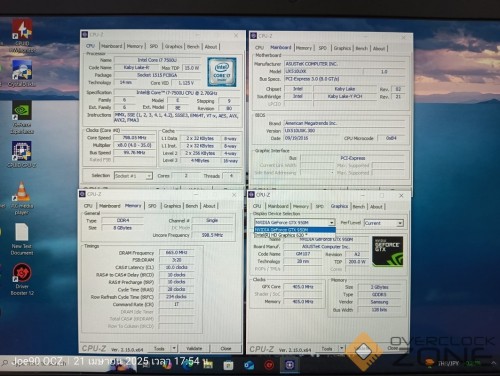The width and height of the screenshot is (500, 376).
Task: Open the Tools dropdown arrow in the memory window
Action: (x=174, y=348)
